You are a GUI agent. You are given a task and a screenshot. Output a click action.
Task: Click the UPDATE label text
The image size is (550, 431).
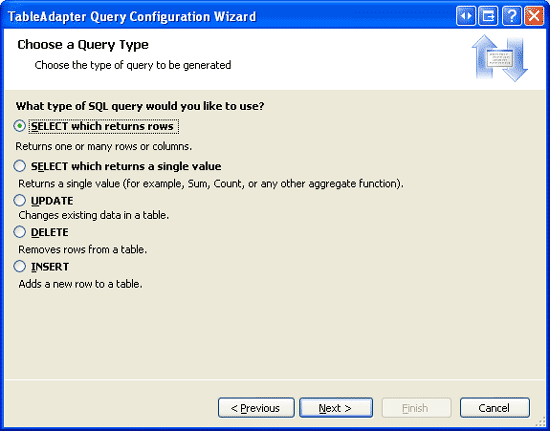[52, 201]
